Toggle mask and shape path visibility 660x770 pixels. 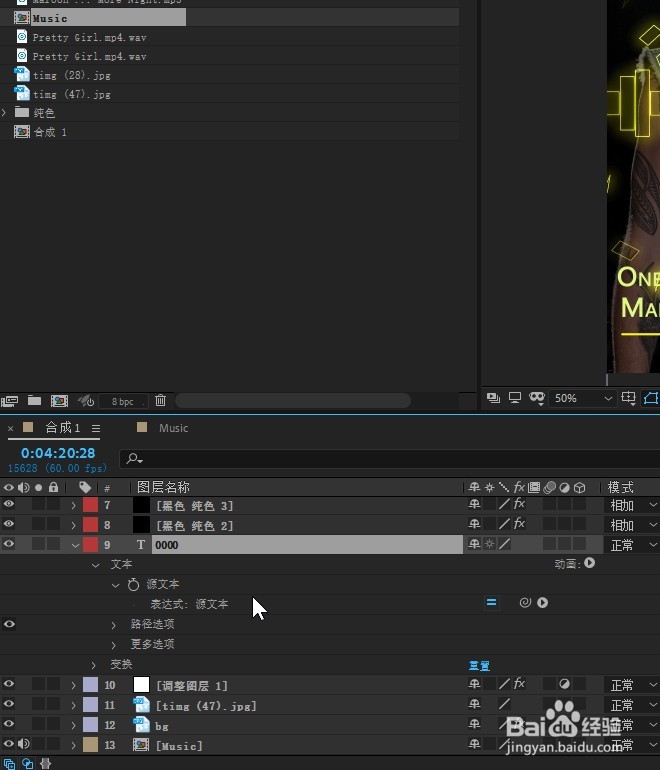536,398
